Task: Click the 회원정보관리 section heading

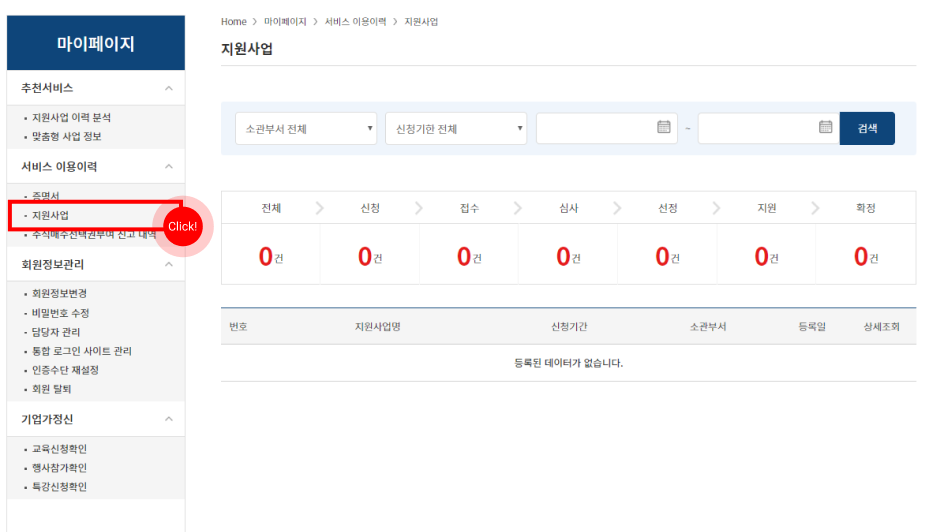Action: coord(53,264)
